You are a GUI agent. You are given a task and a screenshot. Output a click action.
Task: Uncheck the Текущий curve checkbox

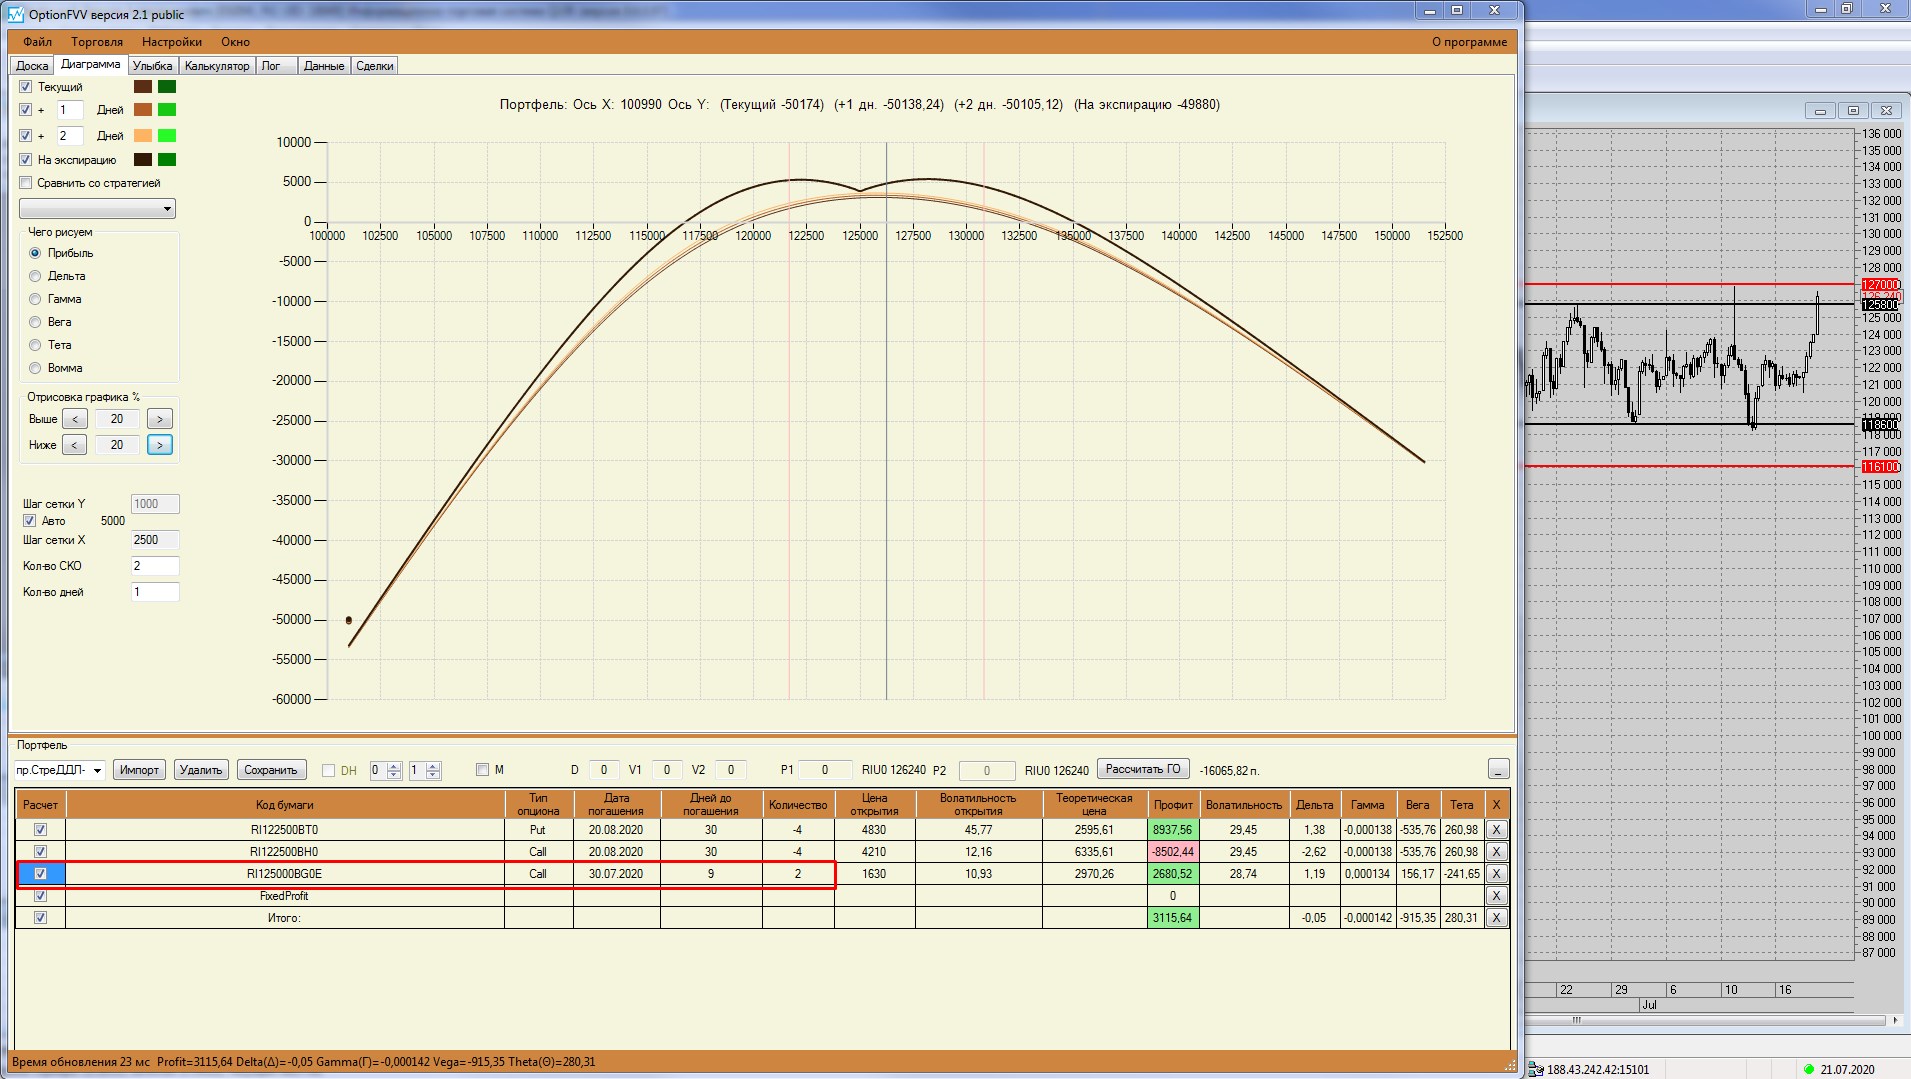26,87
